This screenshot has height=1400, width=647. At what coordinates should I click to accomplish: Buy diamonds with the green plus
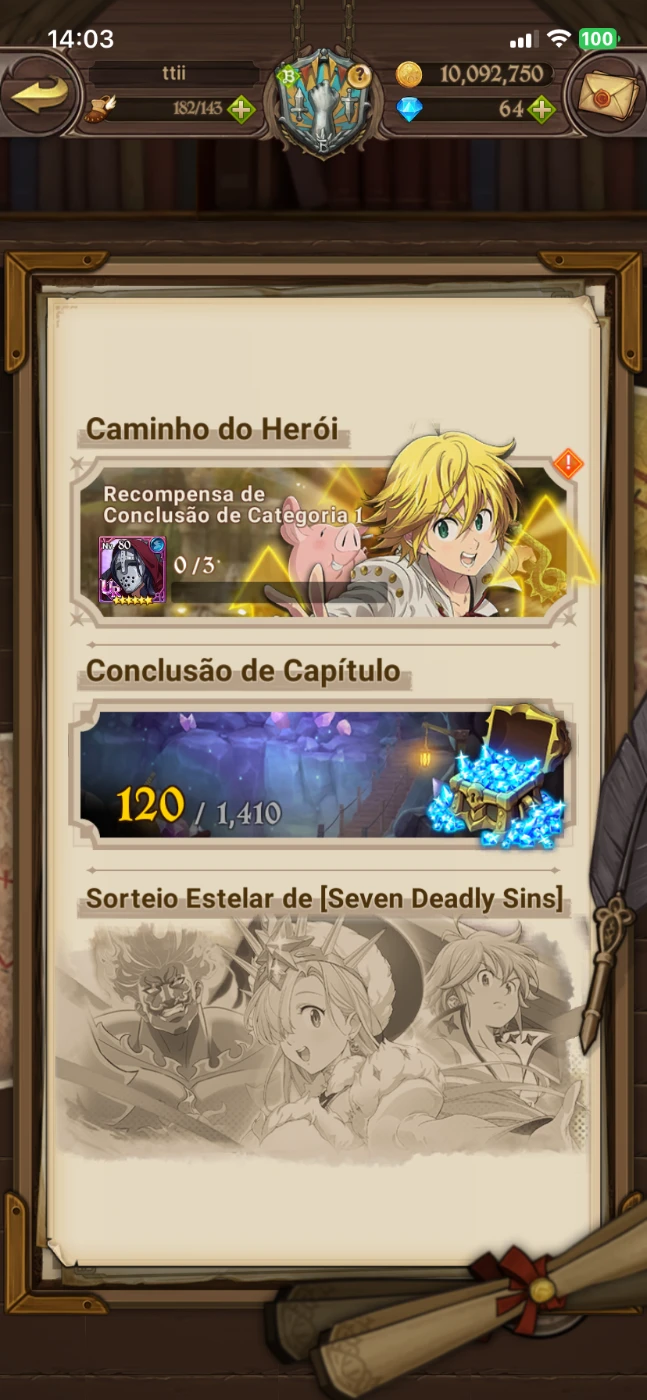541,109
